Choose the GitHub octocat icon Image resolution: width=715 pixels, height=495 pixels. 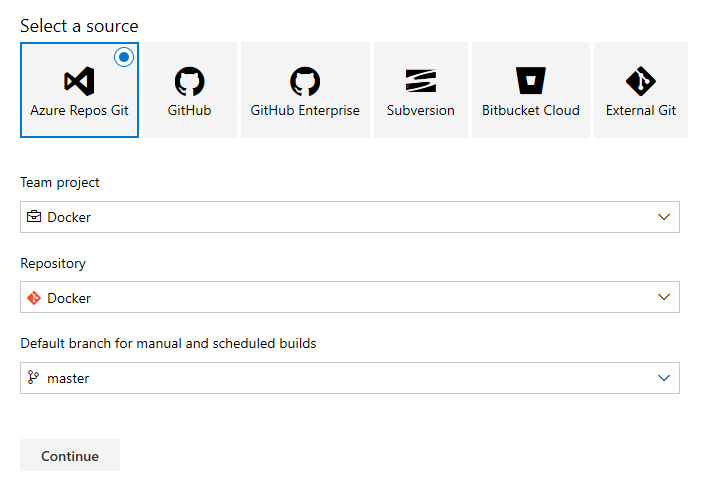190,81
